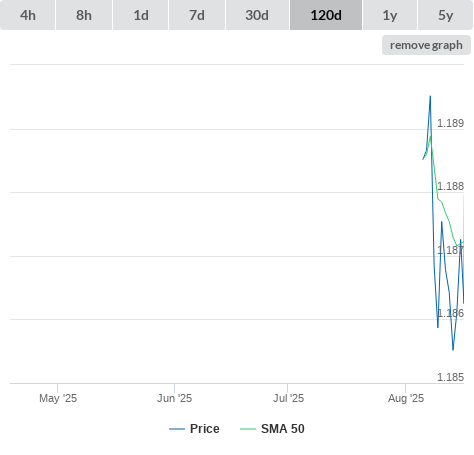Select the active 120d tab
Screen dimensions: 474x455
(x=326, y=15)
